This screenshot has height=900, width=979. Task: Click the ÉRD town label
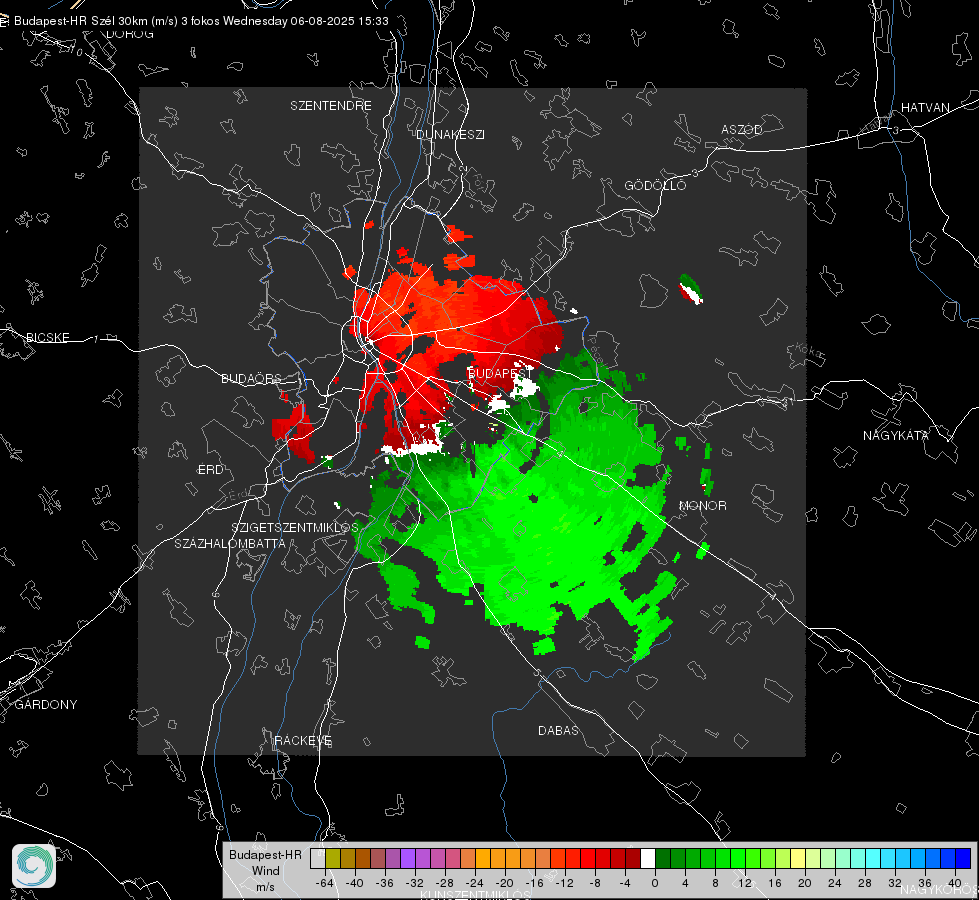pyautogui.click(x=210, y=470)
